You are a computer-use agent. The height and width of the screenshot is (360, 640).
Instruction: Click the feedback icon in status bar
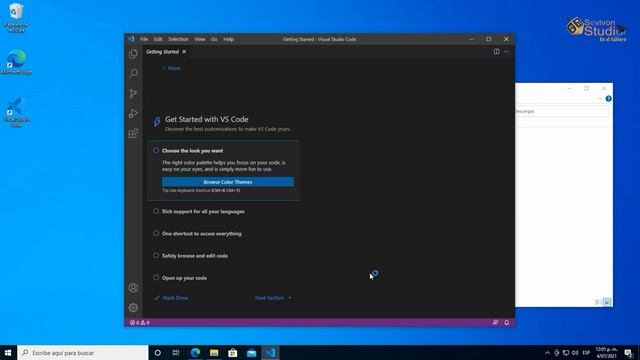(x=495, y=322)
